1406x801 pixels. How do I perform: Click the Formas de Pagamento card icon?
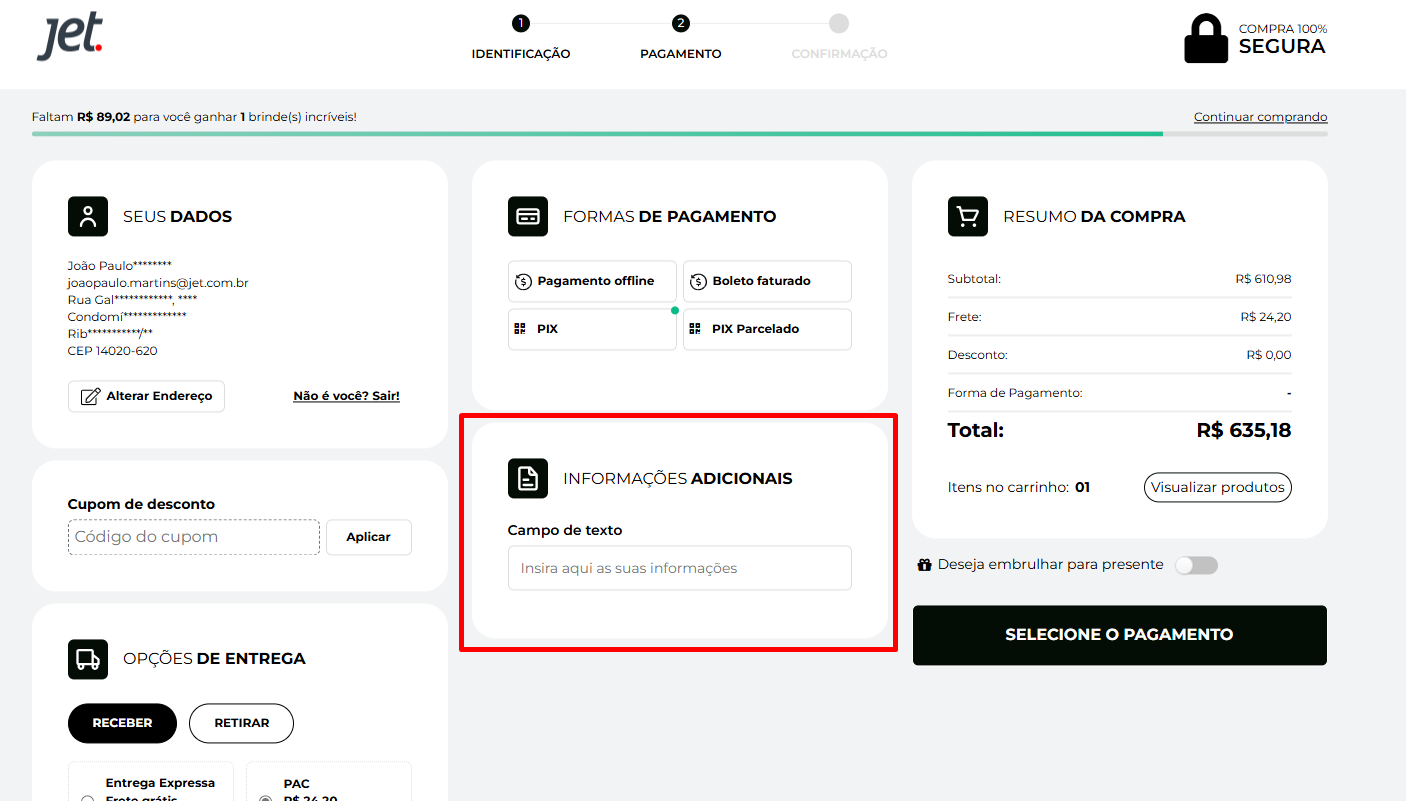click(x=528, y=216)
